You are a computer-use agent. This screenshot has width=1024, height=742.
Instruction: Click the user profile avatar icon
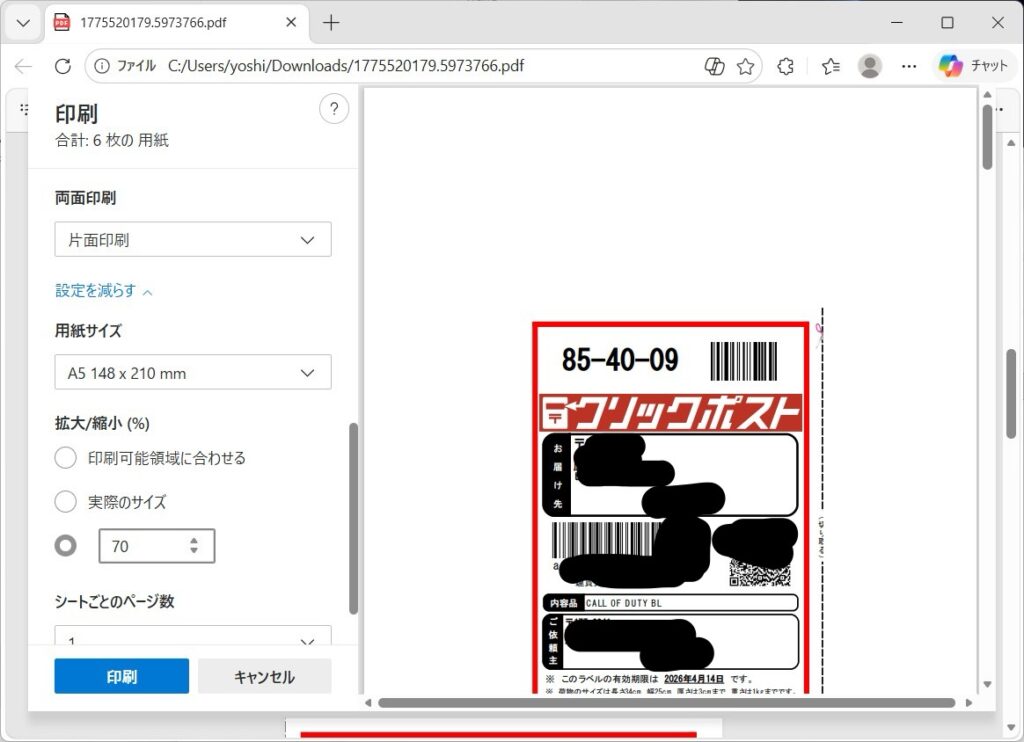[x=870, y=66]
